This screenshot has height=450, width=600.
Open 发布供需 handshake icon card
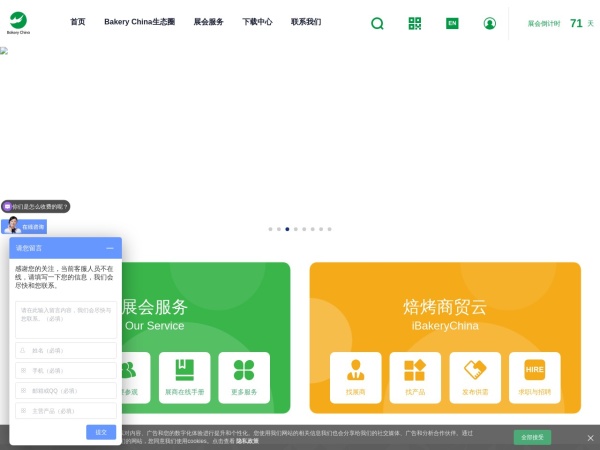[475, 378]
